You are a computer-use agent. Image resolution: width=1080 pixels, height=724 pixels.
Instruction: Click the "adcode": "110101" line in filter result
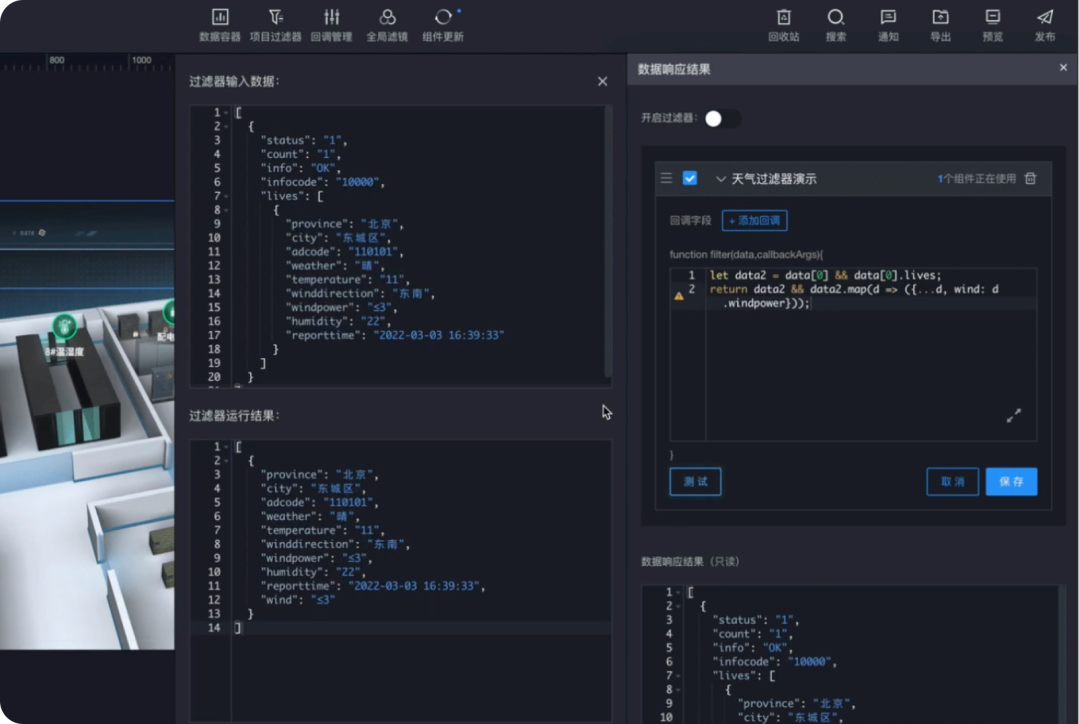coord(320,503)
